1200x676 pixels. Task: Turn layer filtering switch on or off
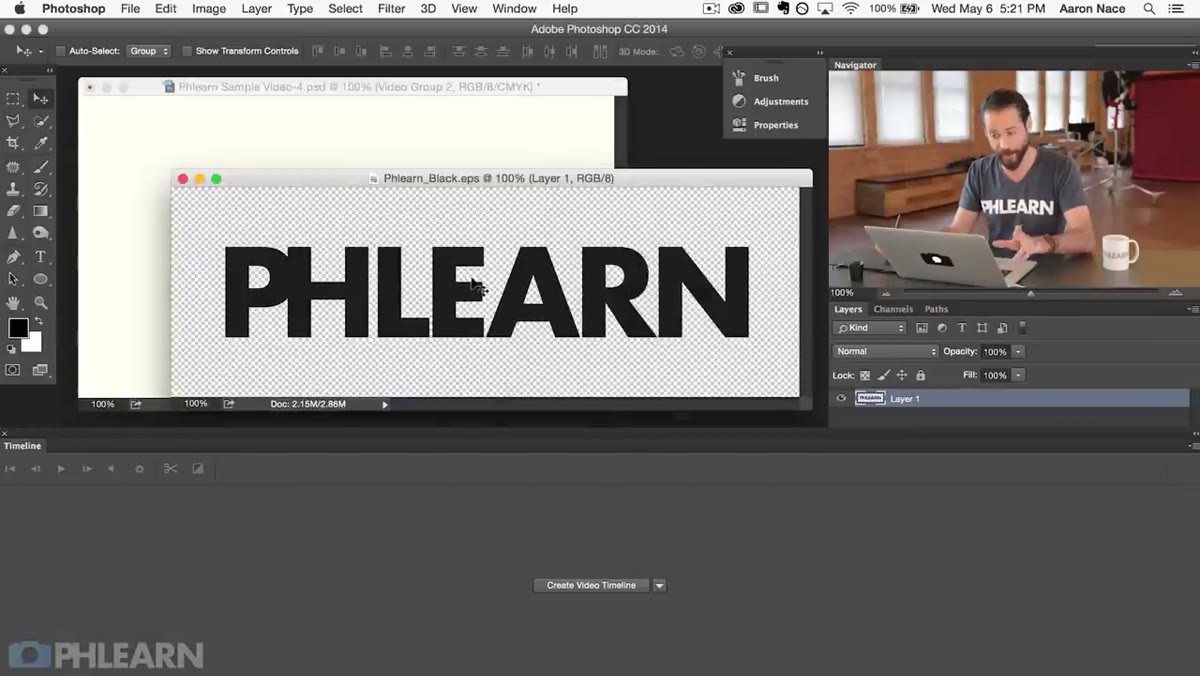coord(1022,327)
